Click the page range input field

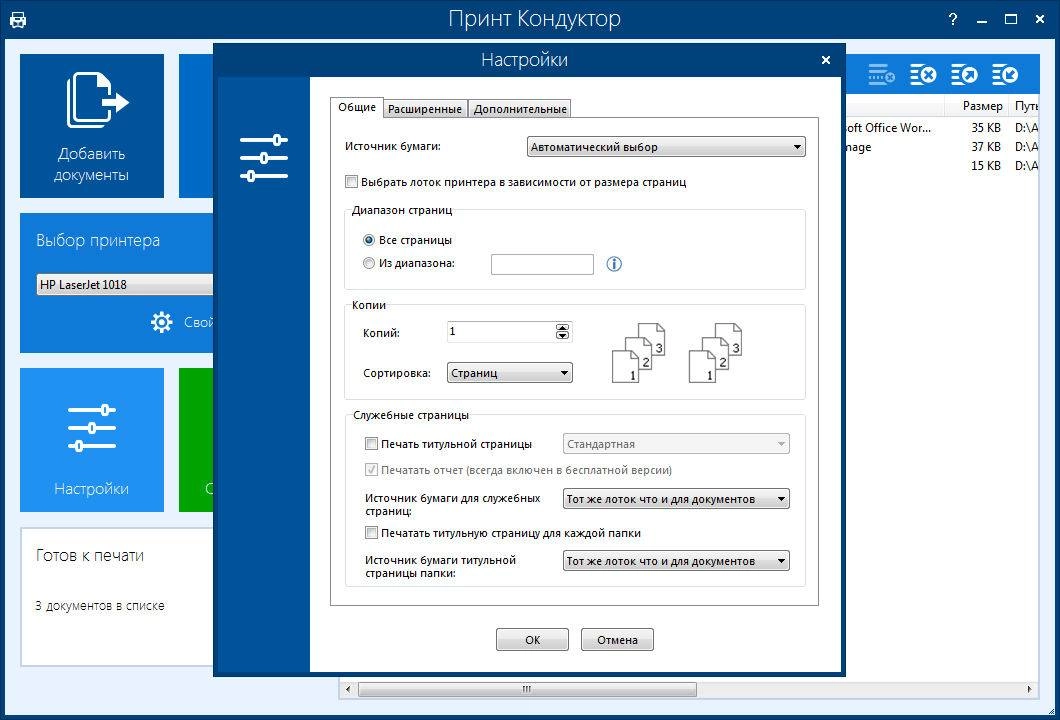[542, 264]
